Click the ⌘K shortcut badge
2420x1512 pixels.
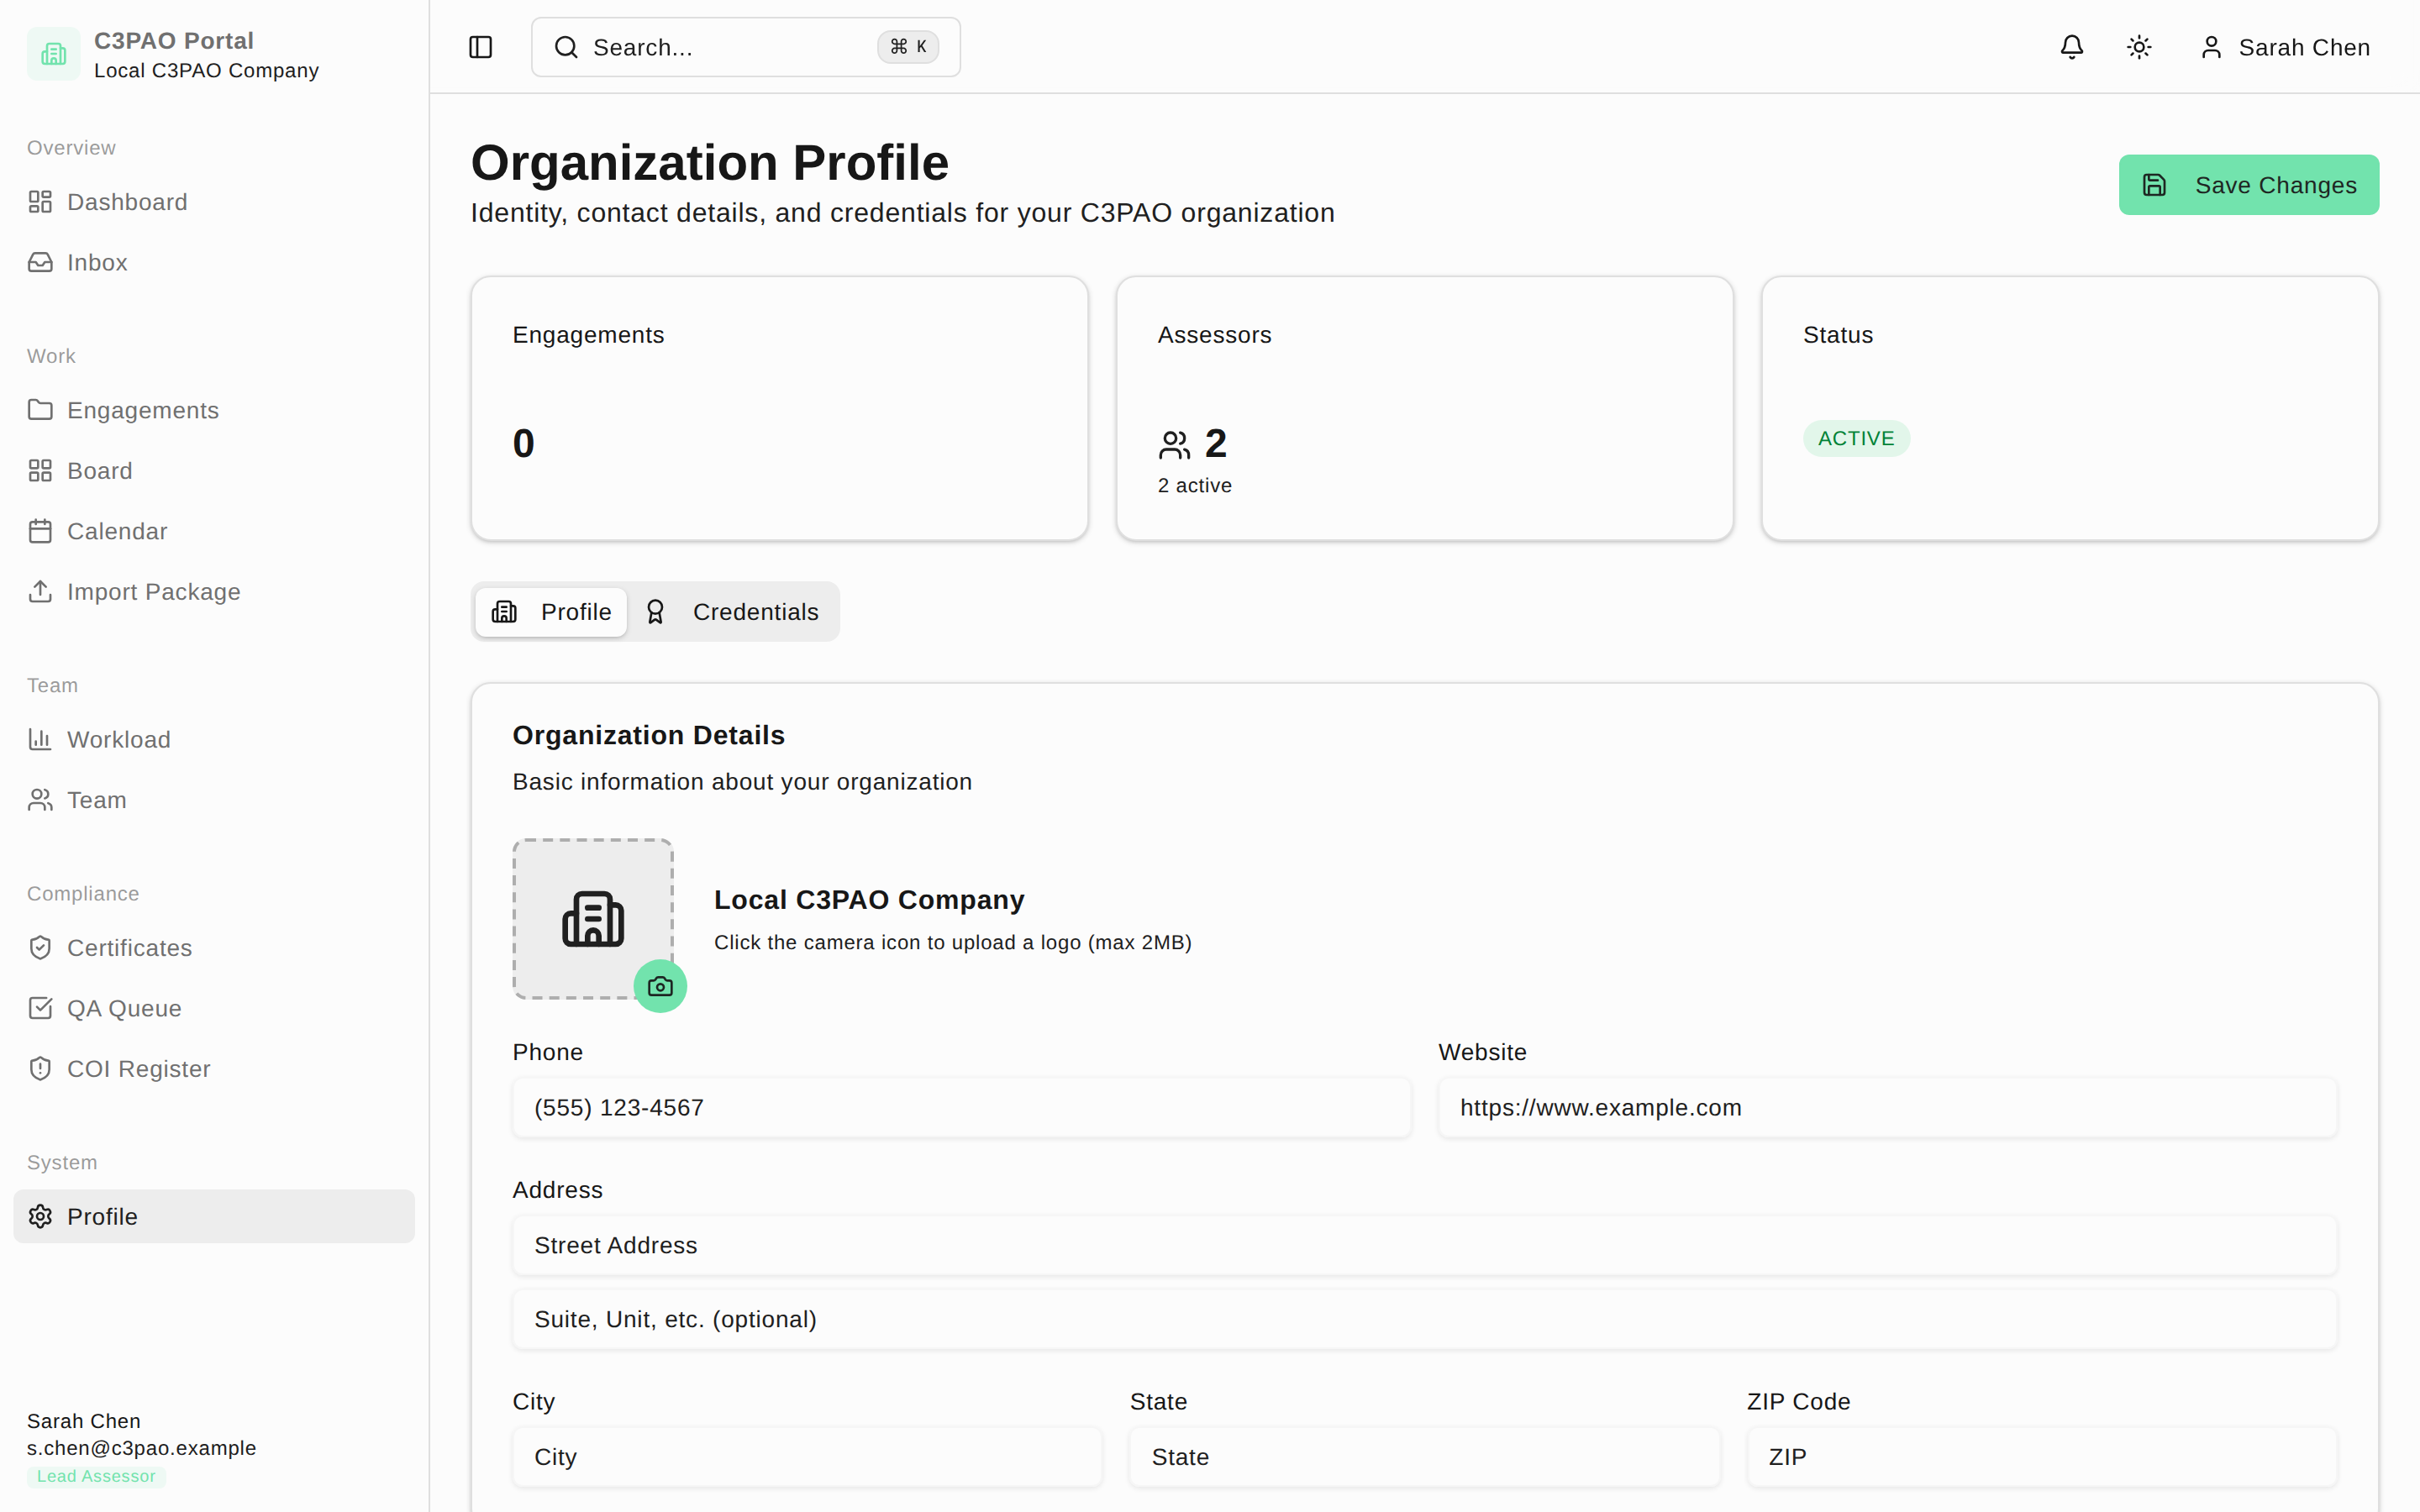click(908, 47)
